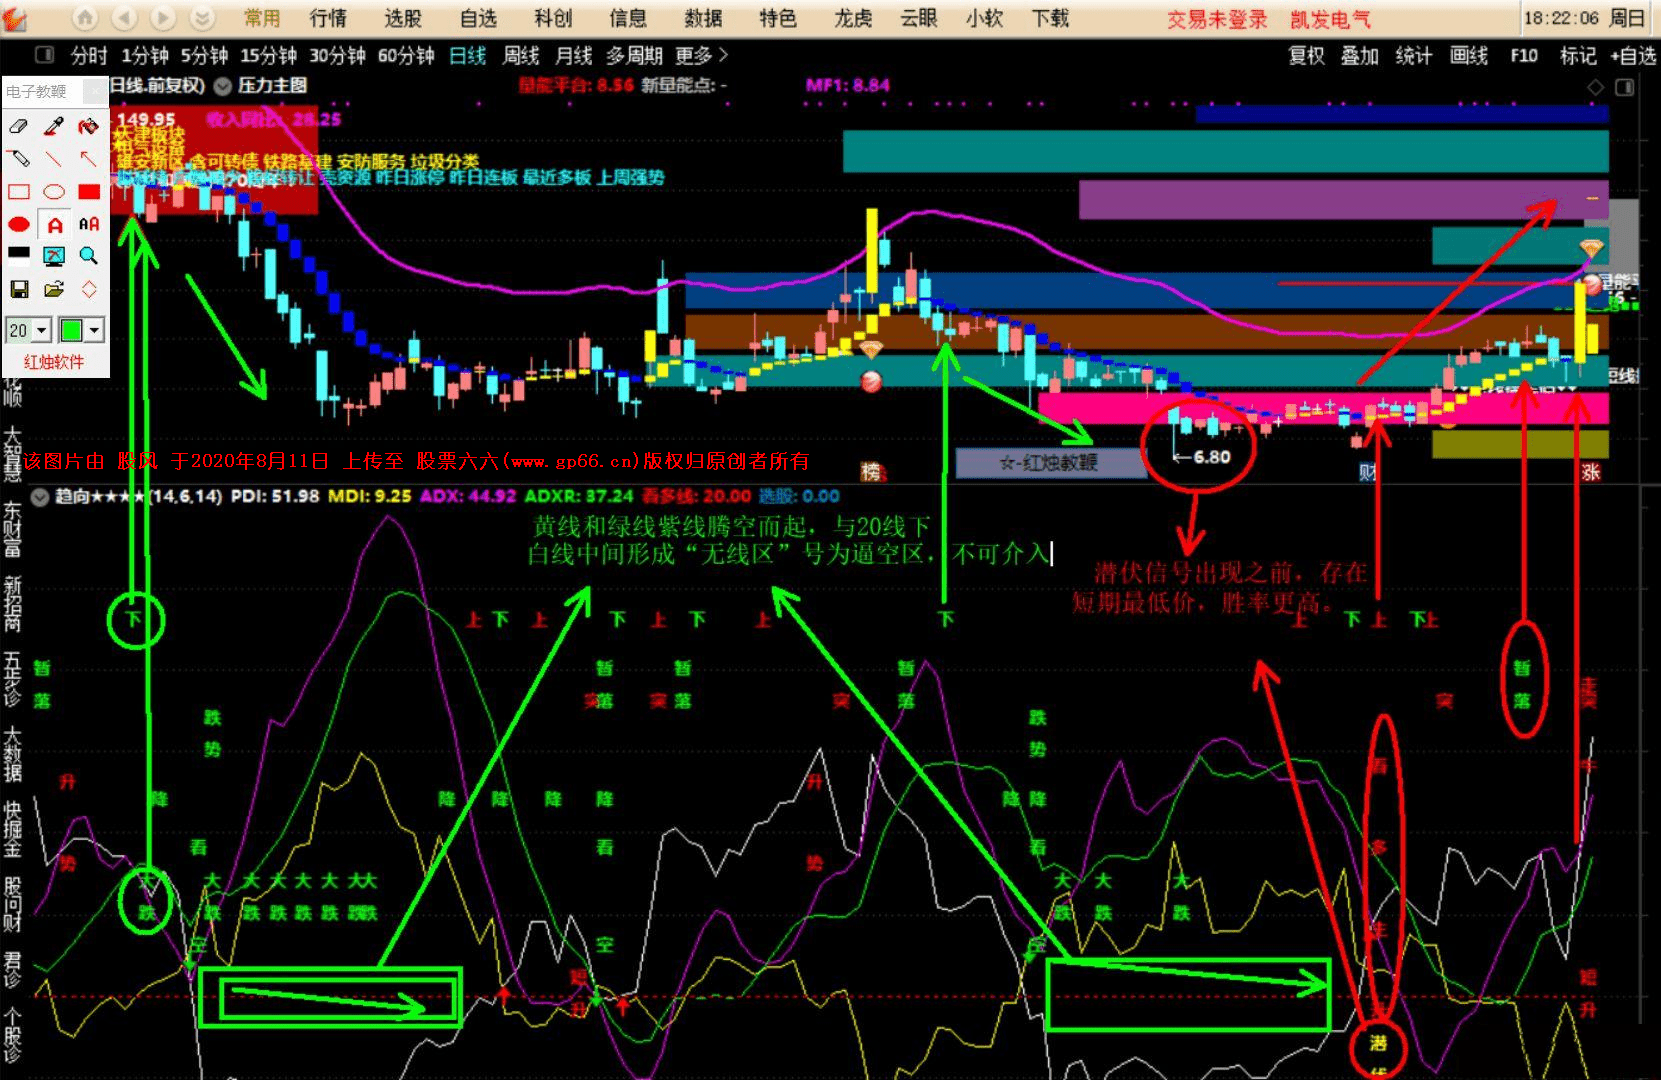Click the 红烛软件 link
This screenshot has height=1080, width=1661.
pos(54,362)
